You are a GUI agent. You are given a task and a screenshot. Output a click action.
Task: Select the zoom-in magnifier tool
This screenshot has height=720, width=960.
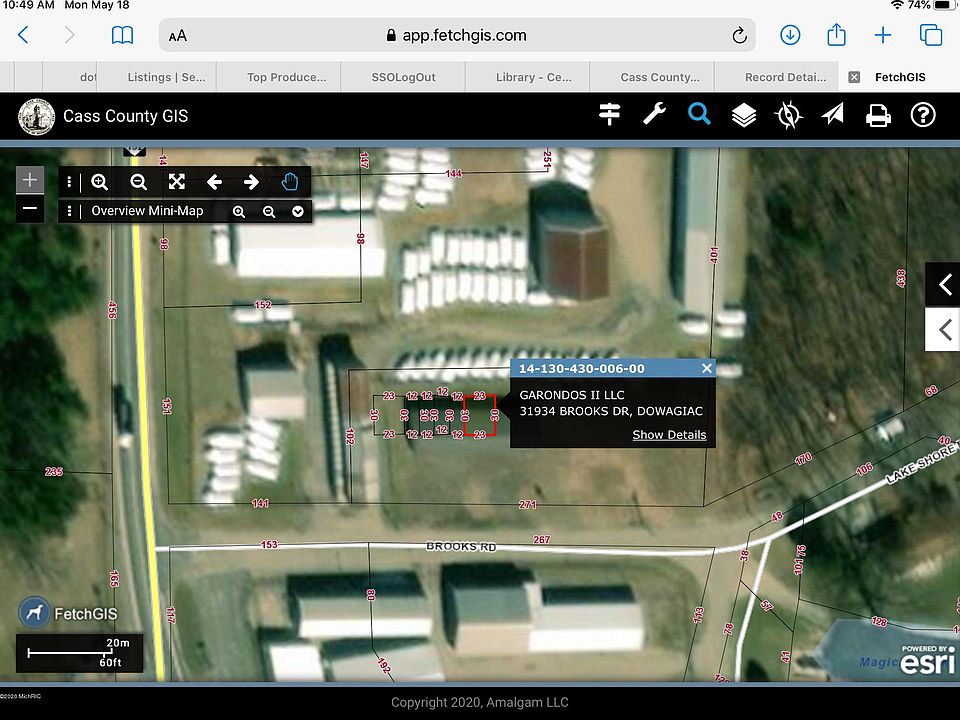tap(100, 182)
